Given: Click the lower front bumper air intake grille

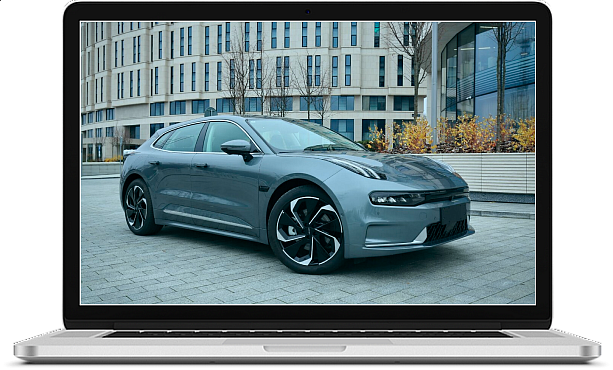Looking at the screenshot, I should tap(446, 231).
